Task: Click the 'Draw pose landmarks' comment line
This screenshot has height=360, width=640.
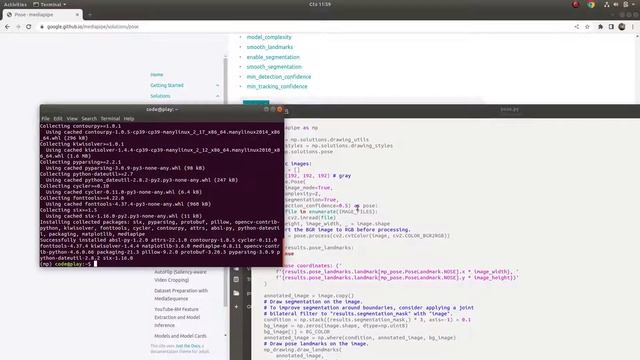Action: (316, 344)
